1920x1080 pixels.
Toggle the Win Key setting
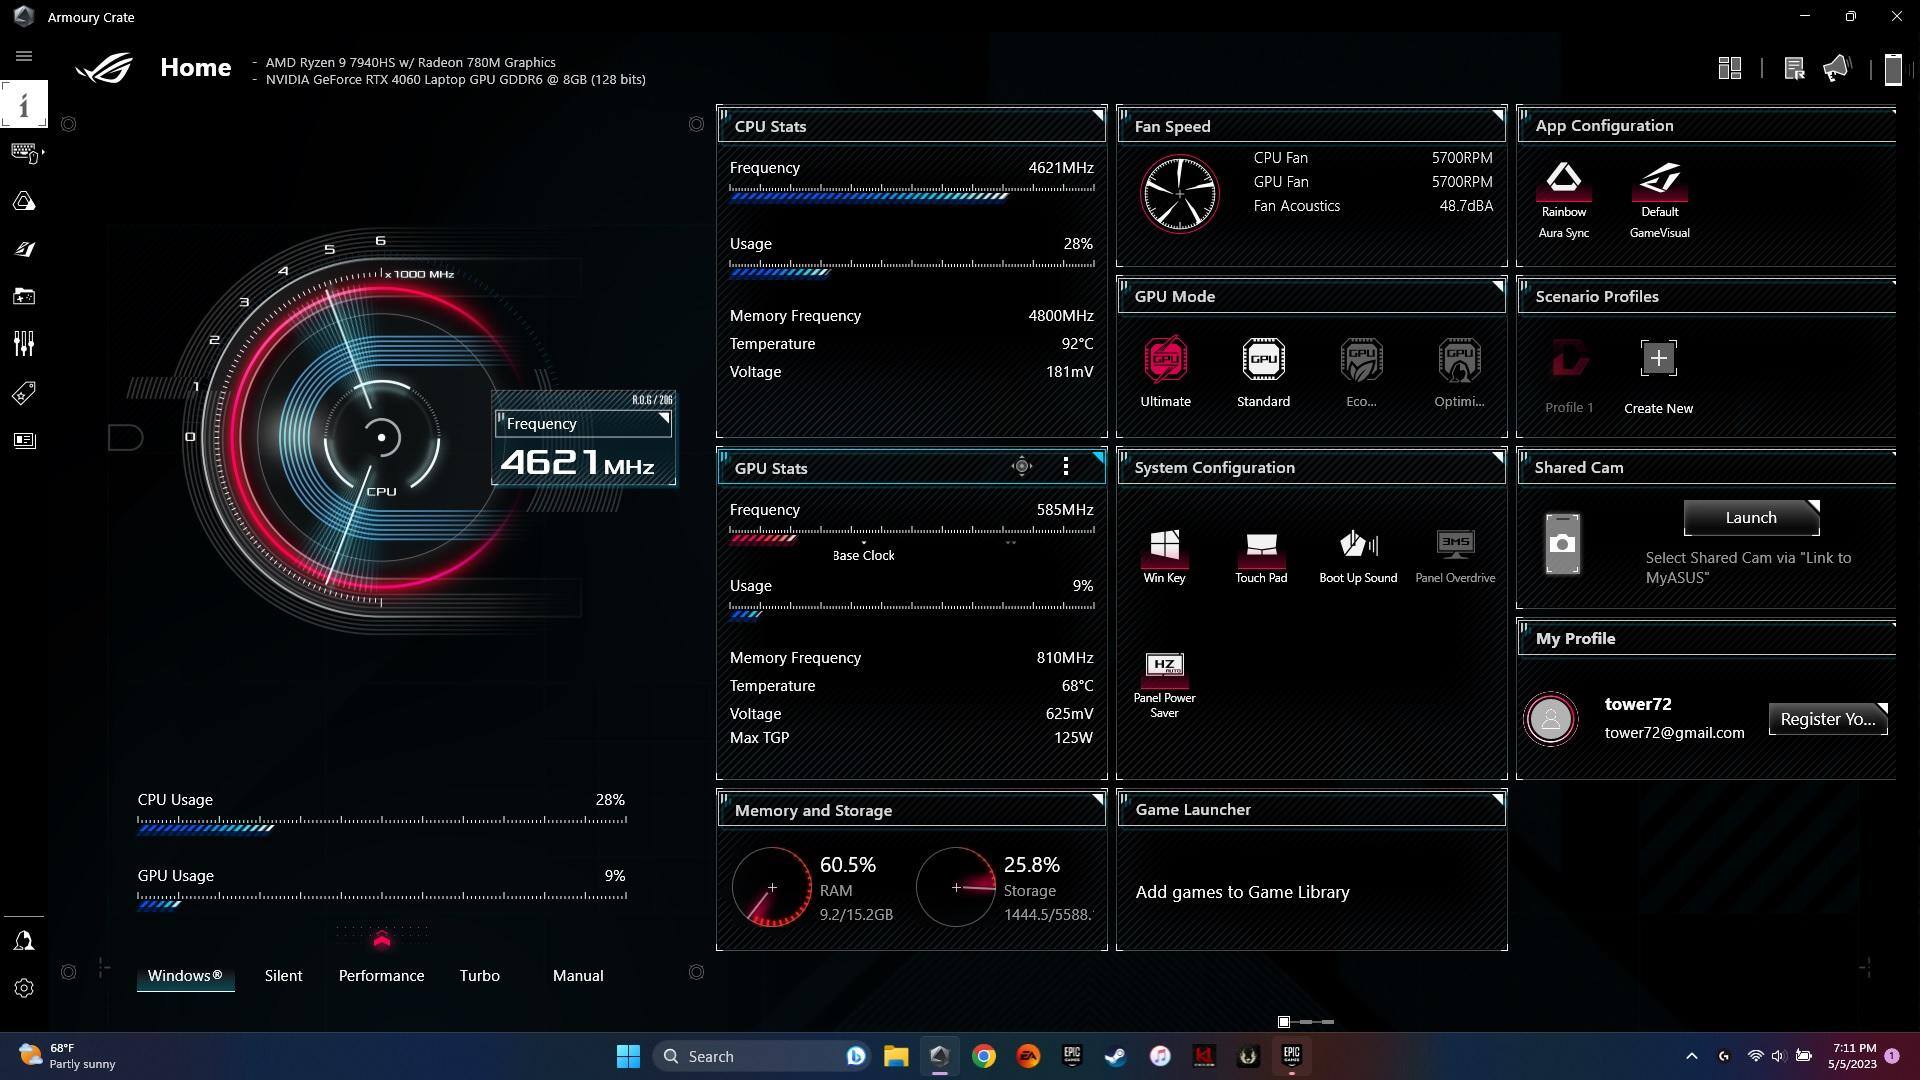[x=1164, y=545]
